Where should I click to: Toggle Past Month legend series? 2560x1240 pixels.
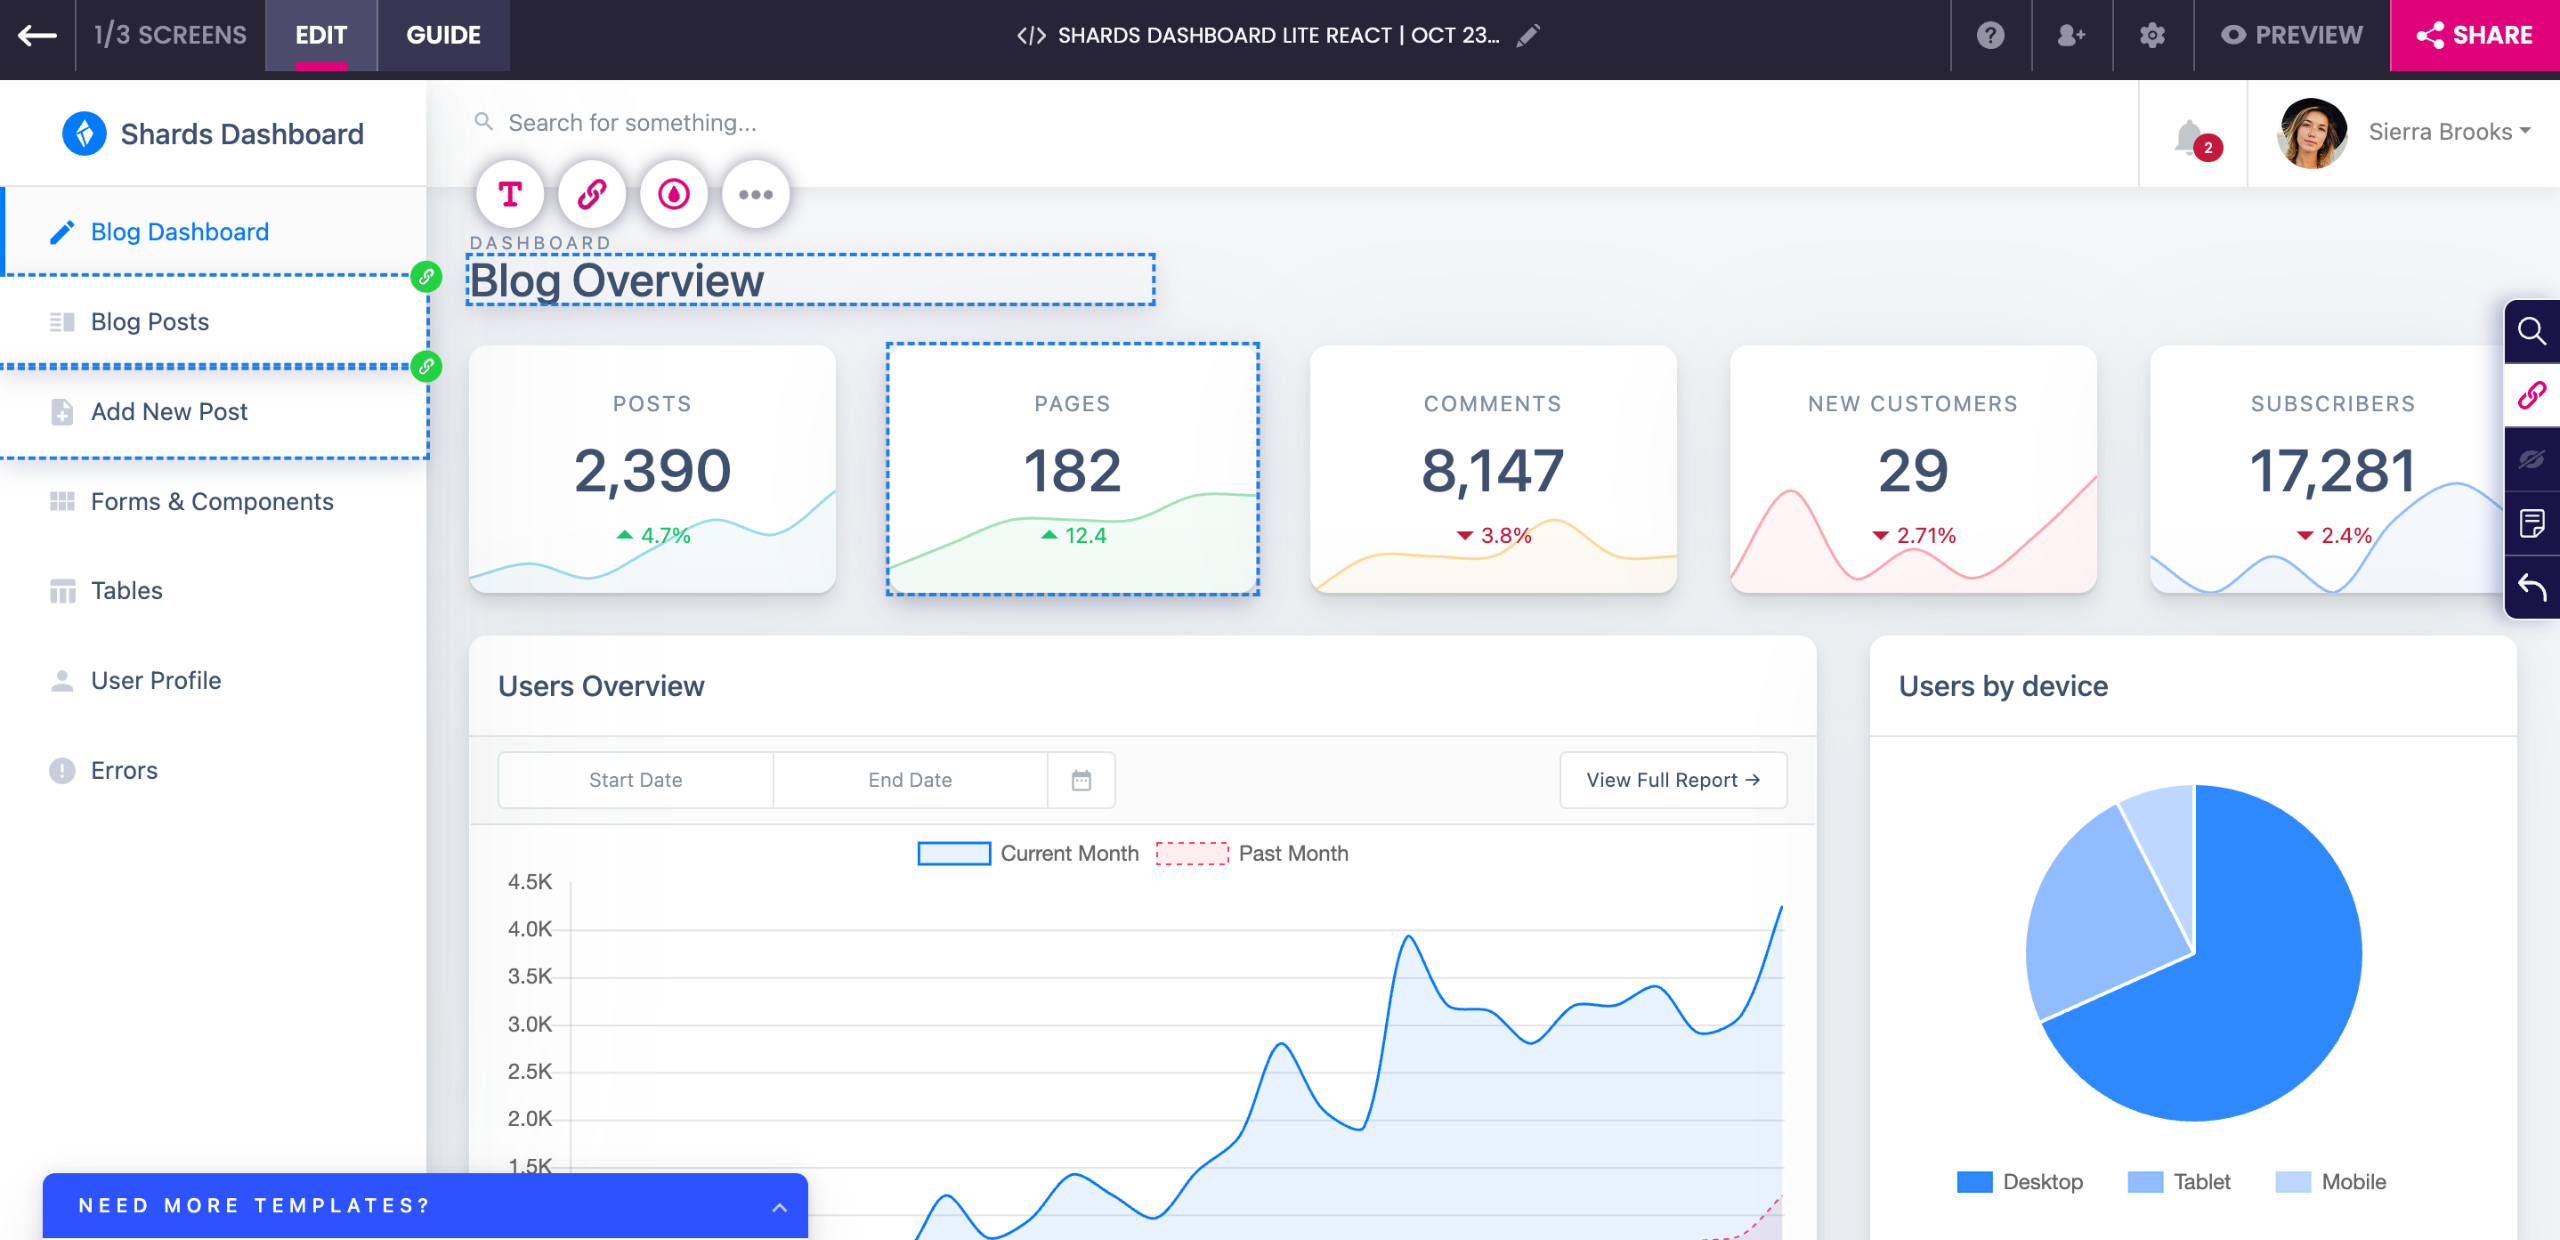[x=1192, y=853]
